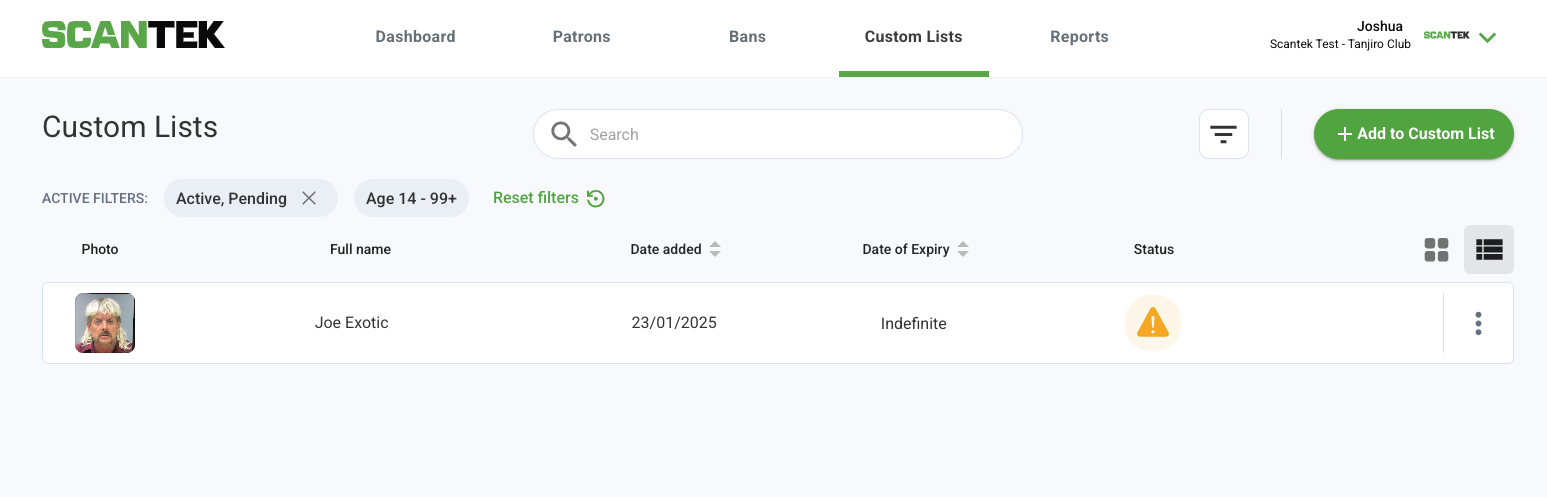Viewport: 1547px width, 497px height.
Task: Select the Age 14 - 99+ filter chip
Action: 411,198
